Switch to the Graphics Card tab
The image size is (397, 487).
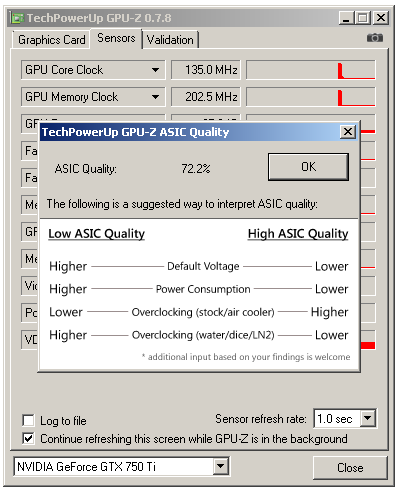tap(52, 40)
